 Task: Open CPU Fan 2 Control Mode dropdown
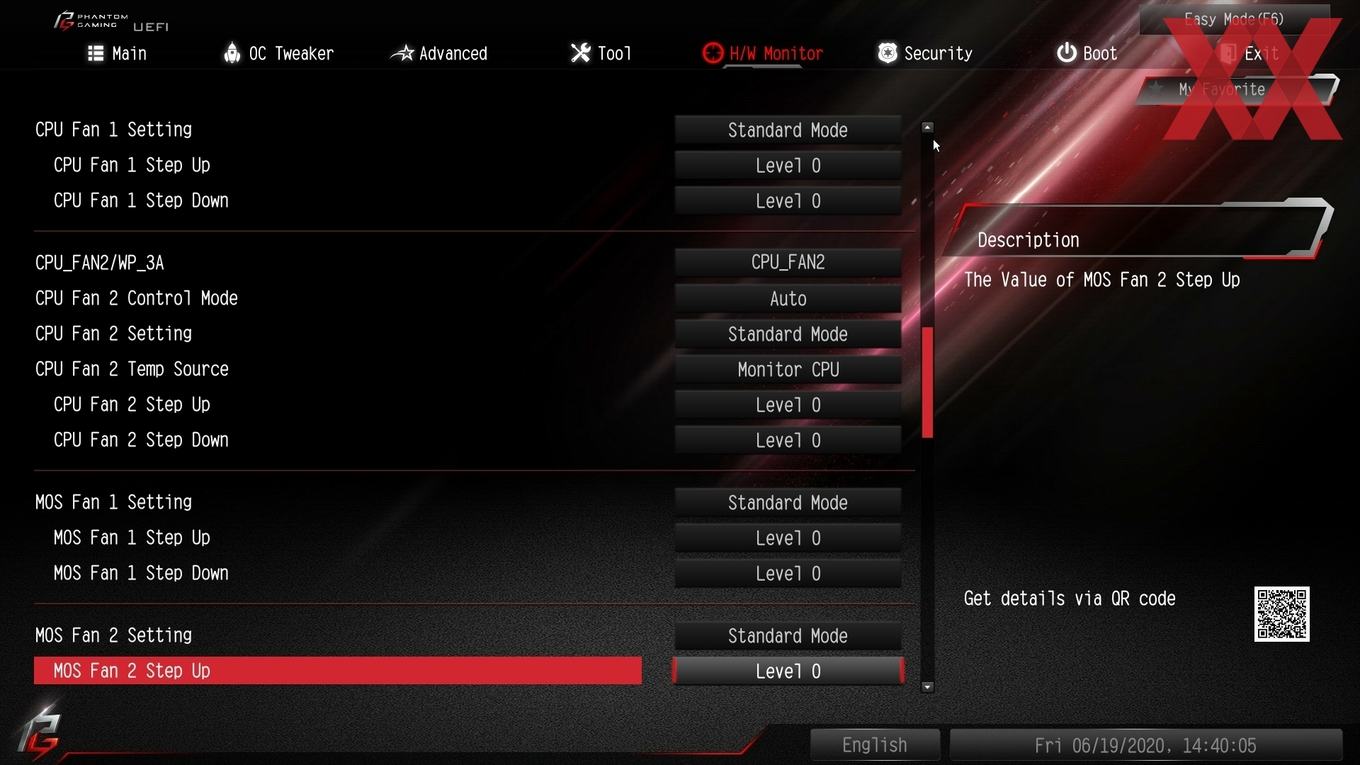pyautogui.click(x=788, y=298)
